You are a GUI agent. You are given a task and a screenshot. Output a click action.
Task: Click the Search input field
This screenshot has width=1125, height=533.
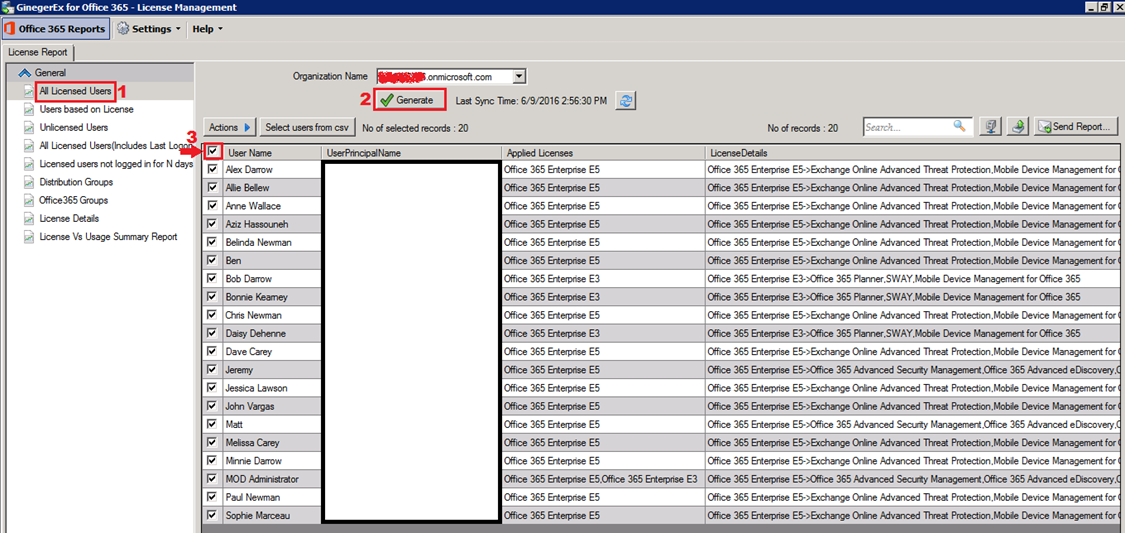pyautogui.click(x=908, y=127)
